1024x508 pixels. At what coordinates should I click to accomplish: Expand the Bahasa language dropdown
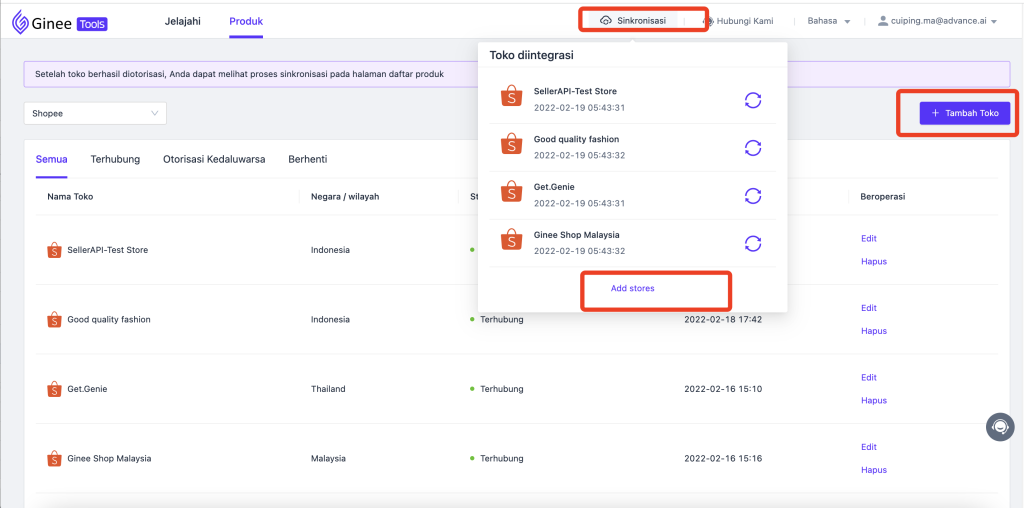tap(829, 21)
